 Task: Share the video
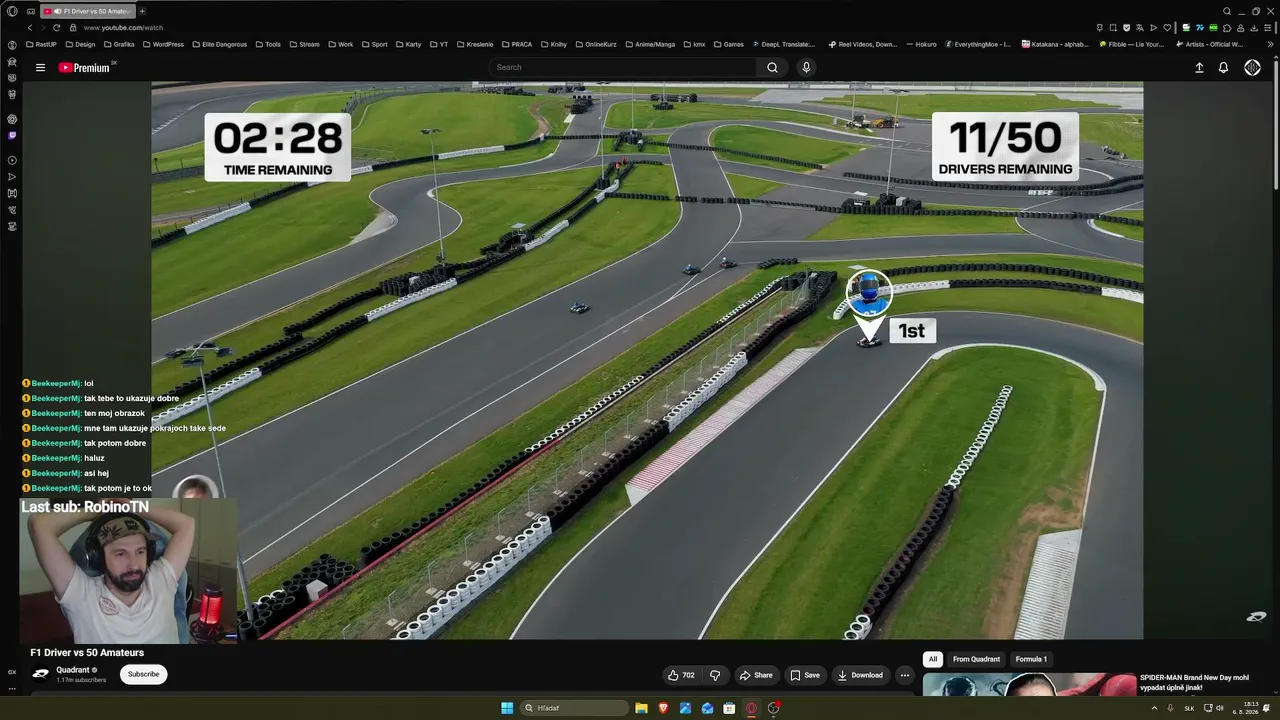point(756,675)
